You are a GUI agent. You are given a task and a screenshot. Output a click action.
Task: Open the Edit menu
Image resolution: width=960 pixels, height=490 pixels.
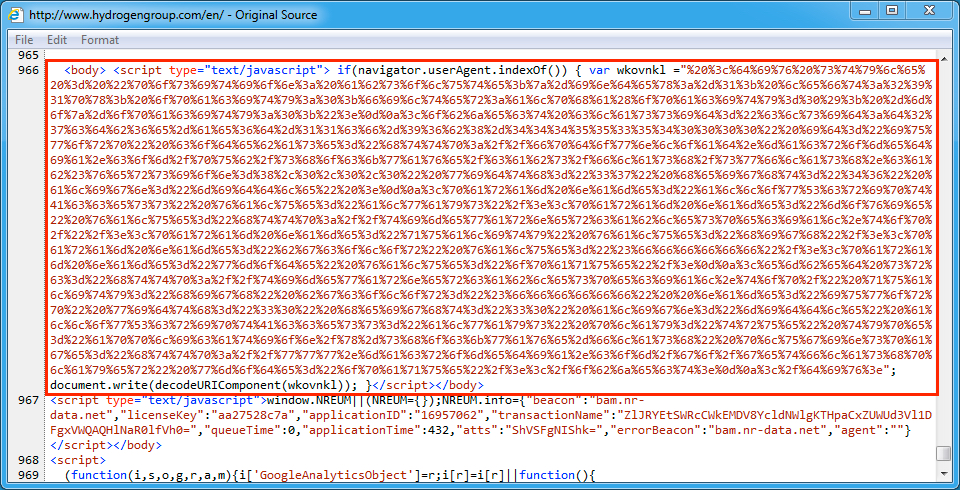tap(57, 40)
